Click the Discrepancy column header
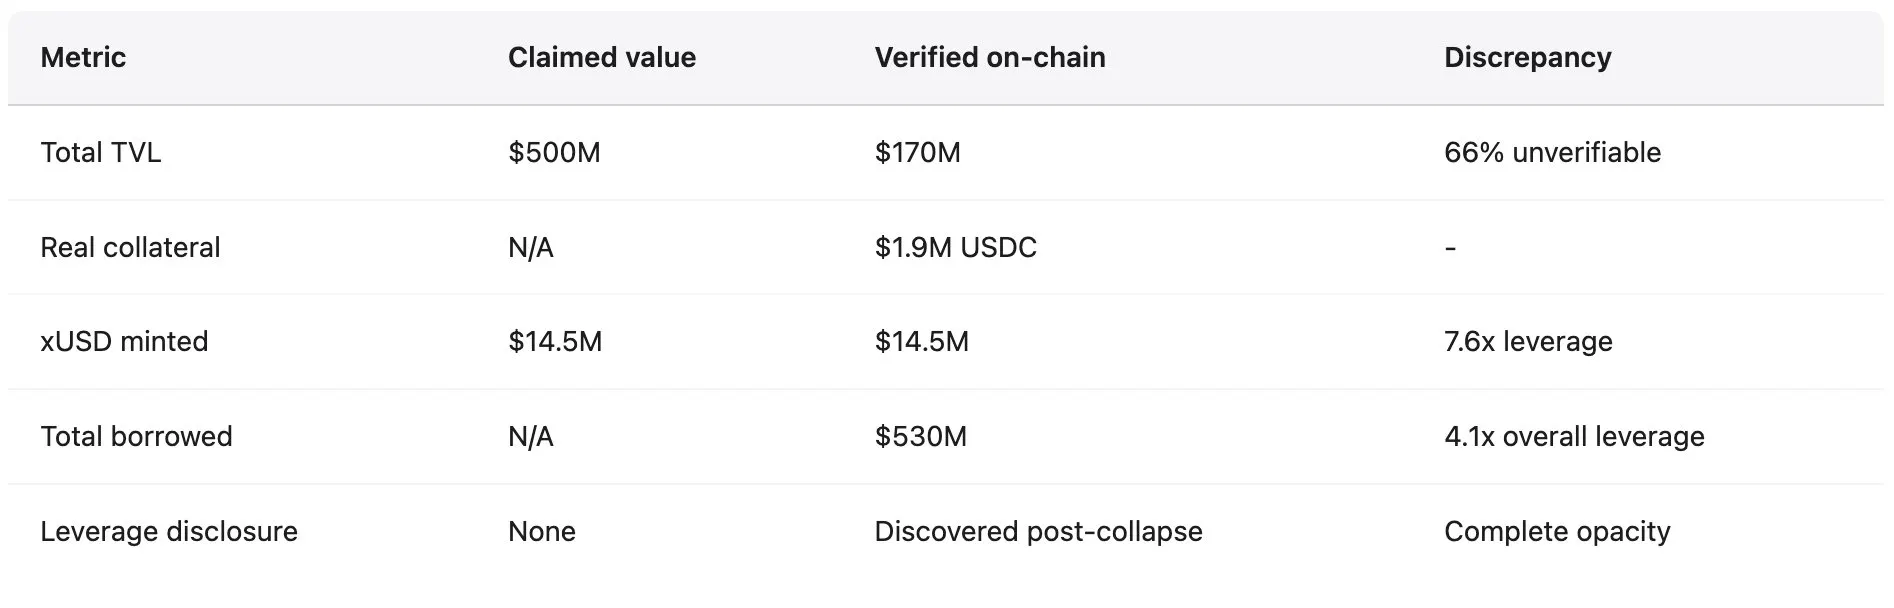Image resolution: width=1894 pixels, height=608 pixels. point(1527,58)
